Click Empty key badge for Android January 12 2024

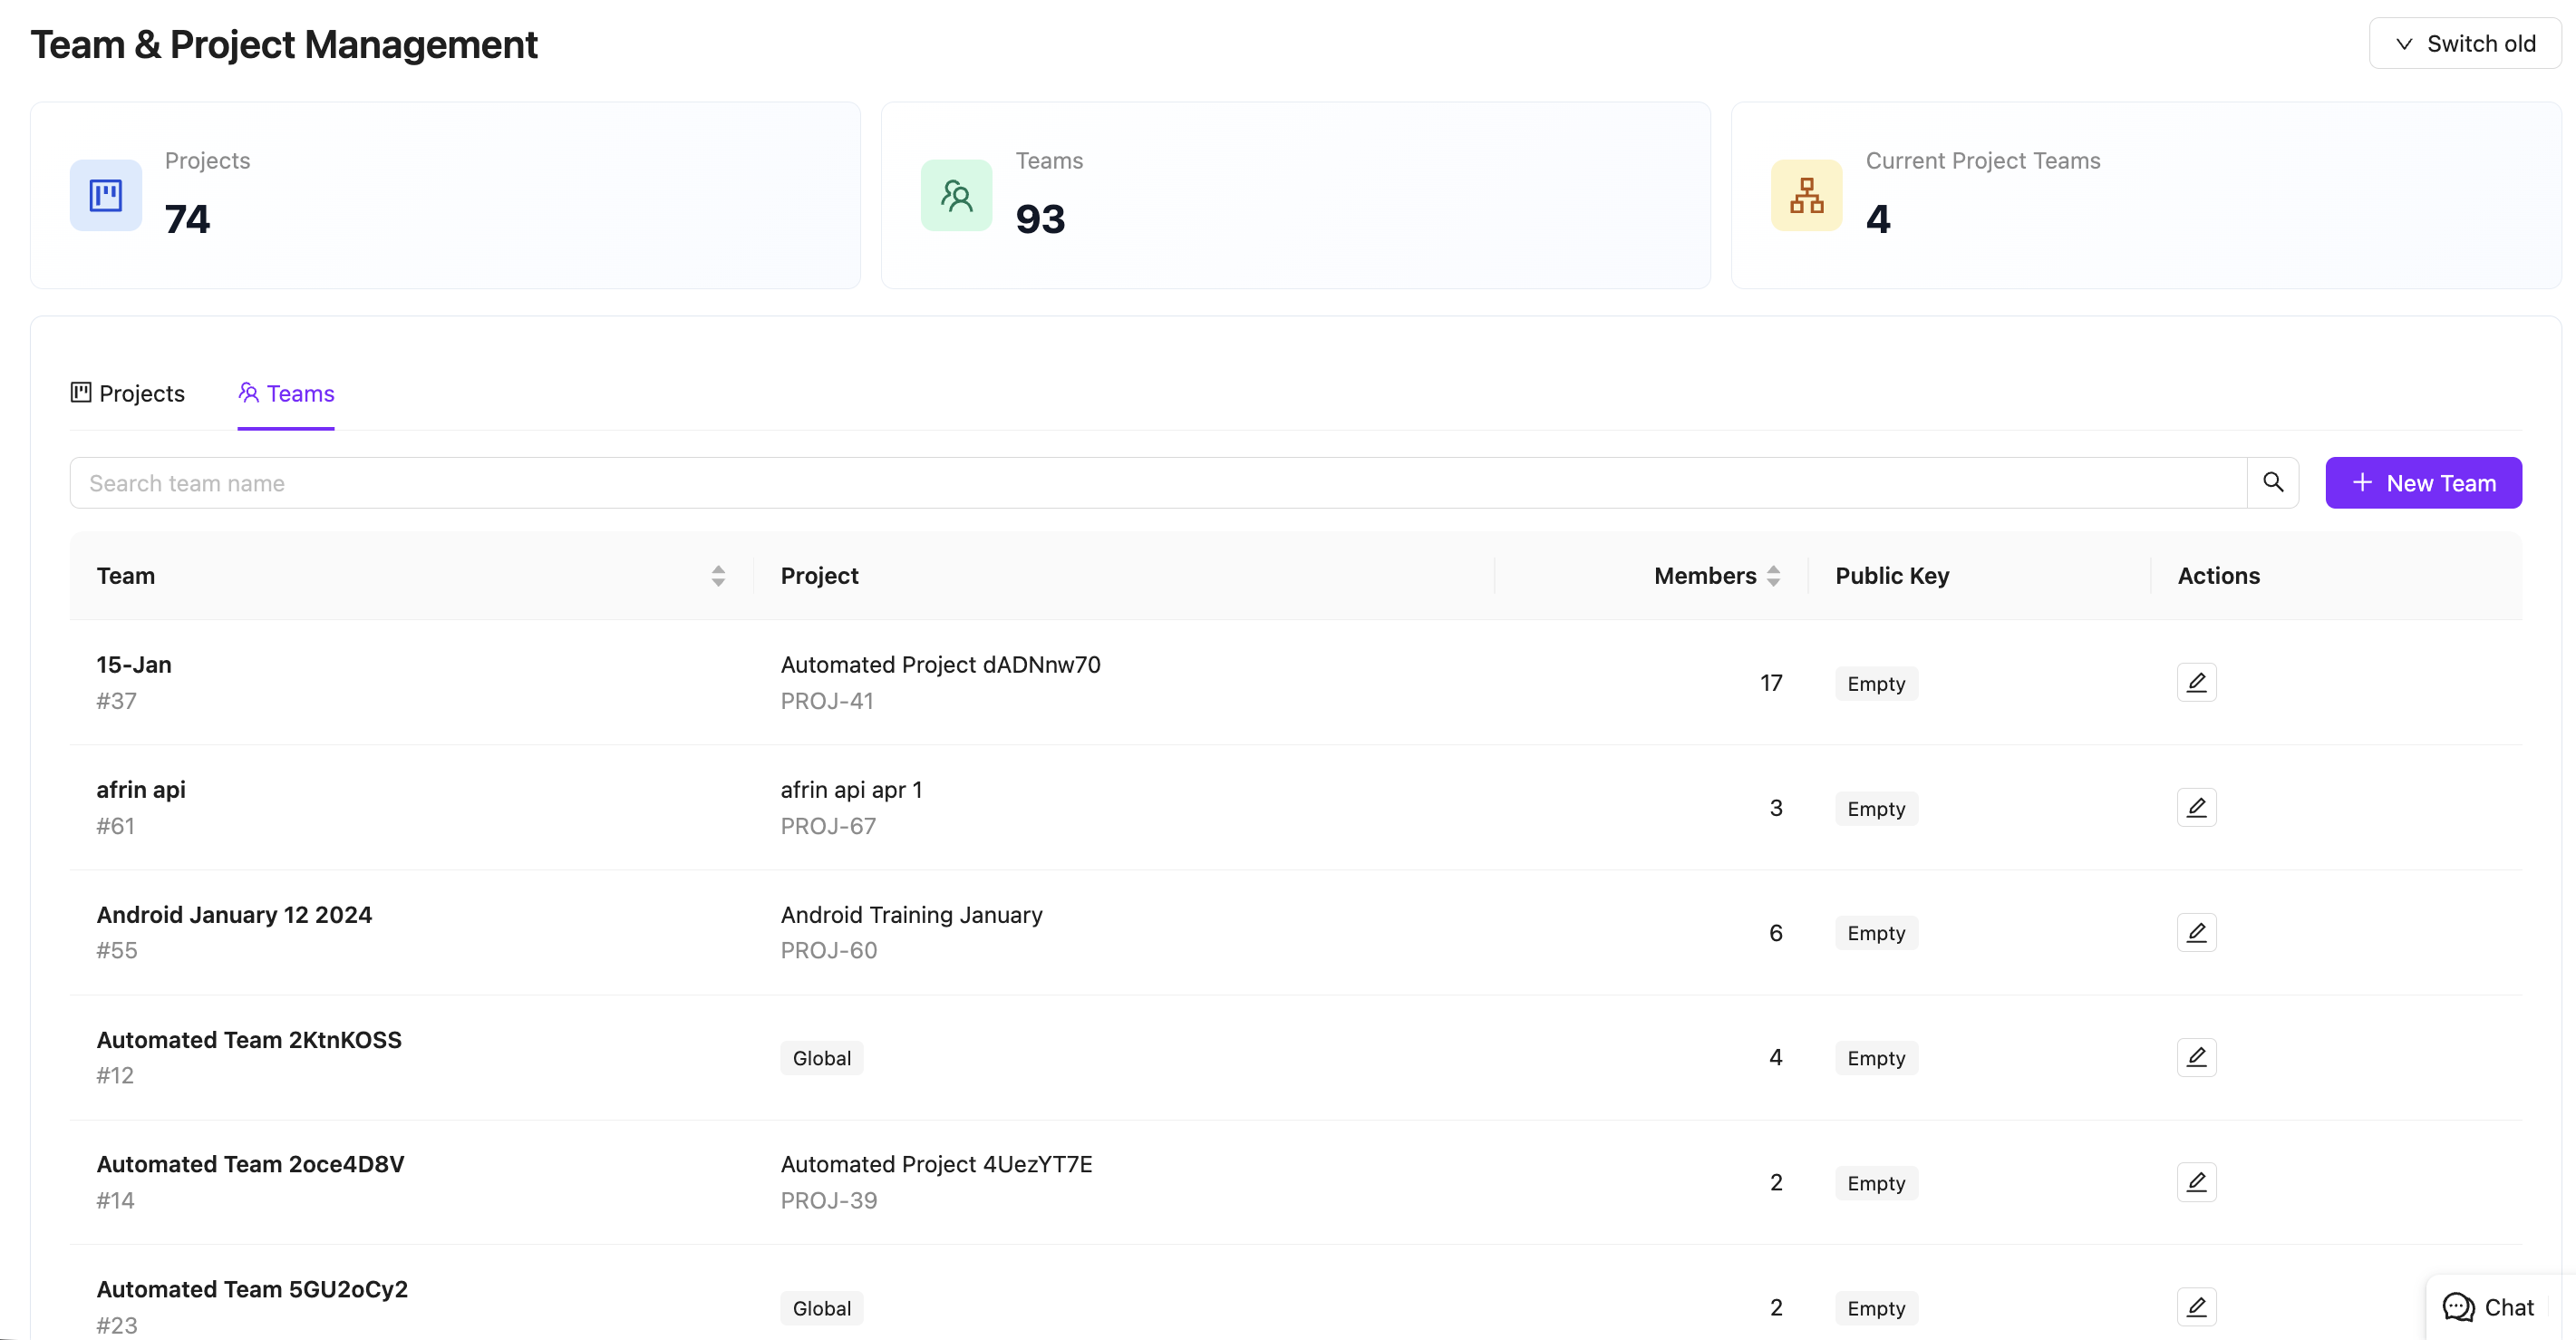tap(1876, 933)
